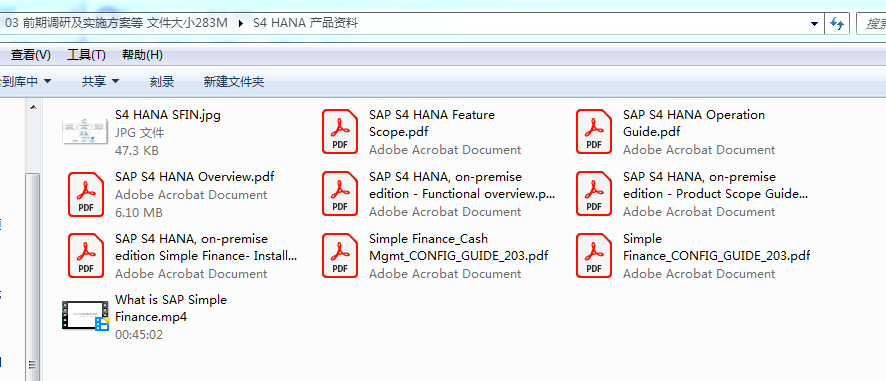Select file name on-premise edition Simple Finance- Install
The image size is (886, 381).
[x=206, y=247]
